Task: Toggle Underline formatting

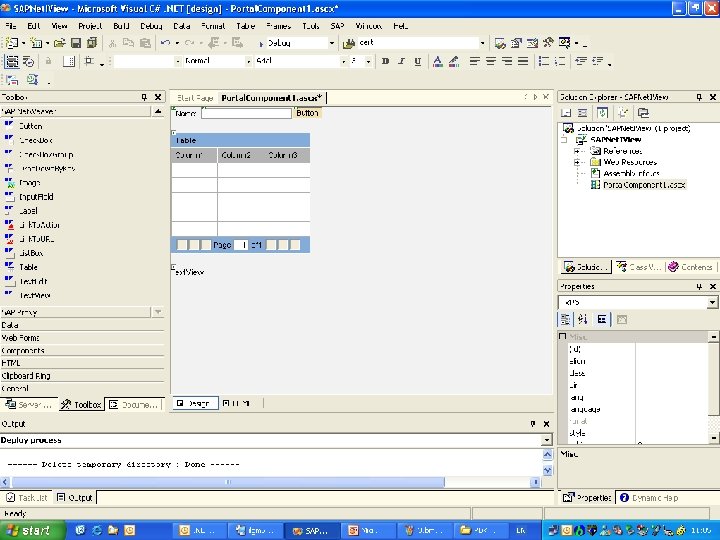Action: click(417, 61)
